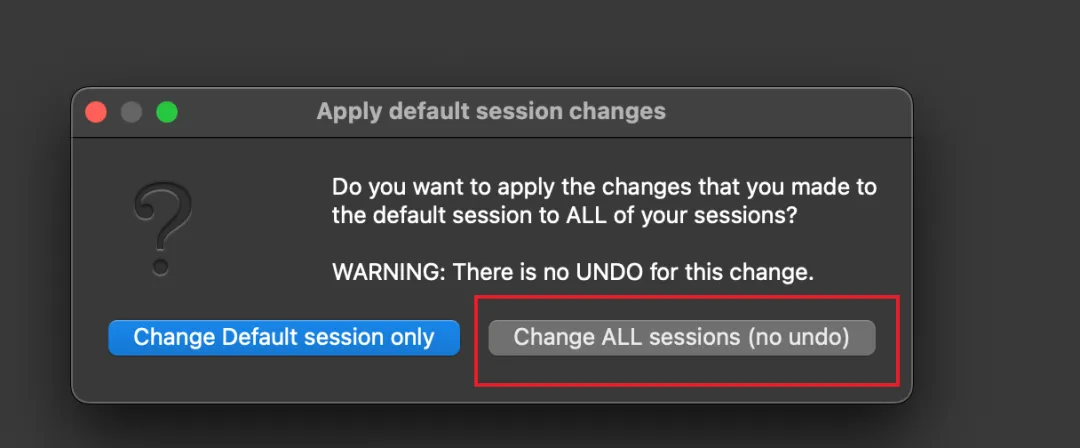
Task: Close the dialog using the red button
Action: click(x=96, y=112)
